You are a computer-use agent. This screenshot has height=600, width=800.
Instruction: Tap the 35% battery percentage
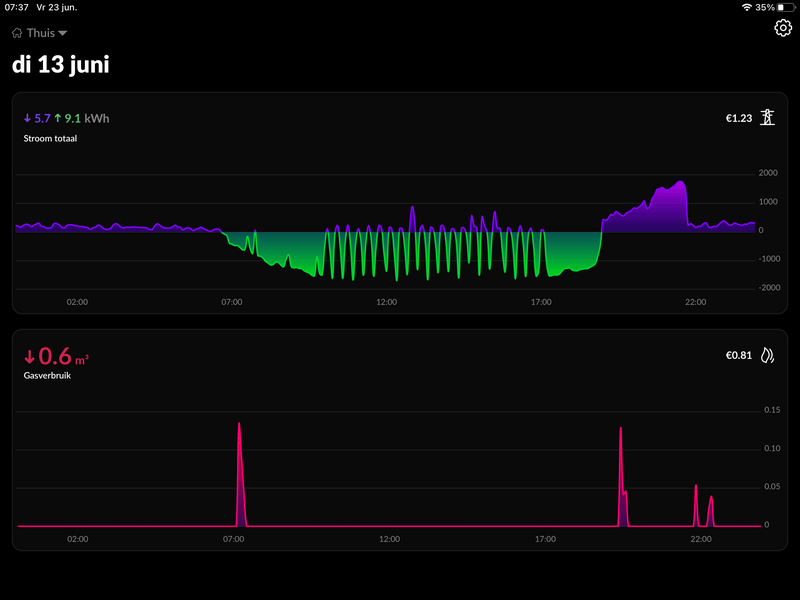click(765, 7)
